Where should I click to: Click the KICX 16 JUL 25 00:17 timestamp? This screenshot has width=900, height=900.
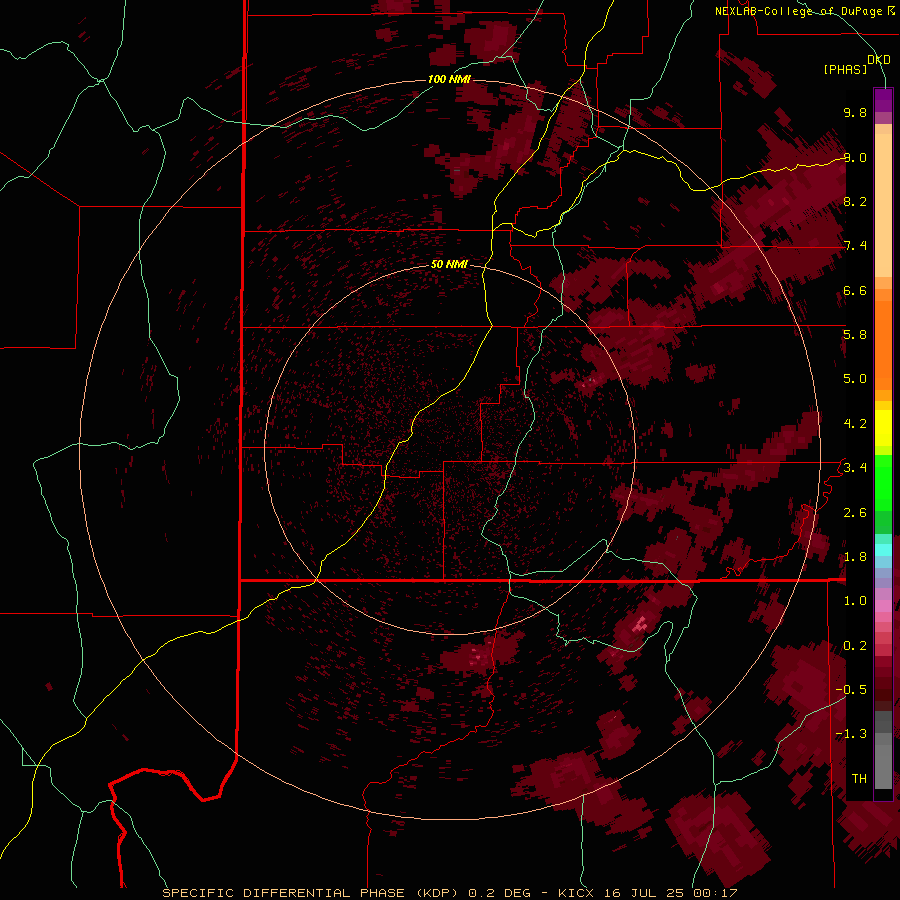click(647, 893)
